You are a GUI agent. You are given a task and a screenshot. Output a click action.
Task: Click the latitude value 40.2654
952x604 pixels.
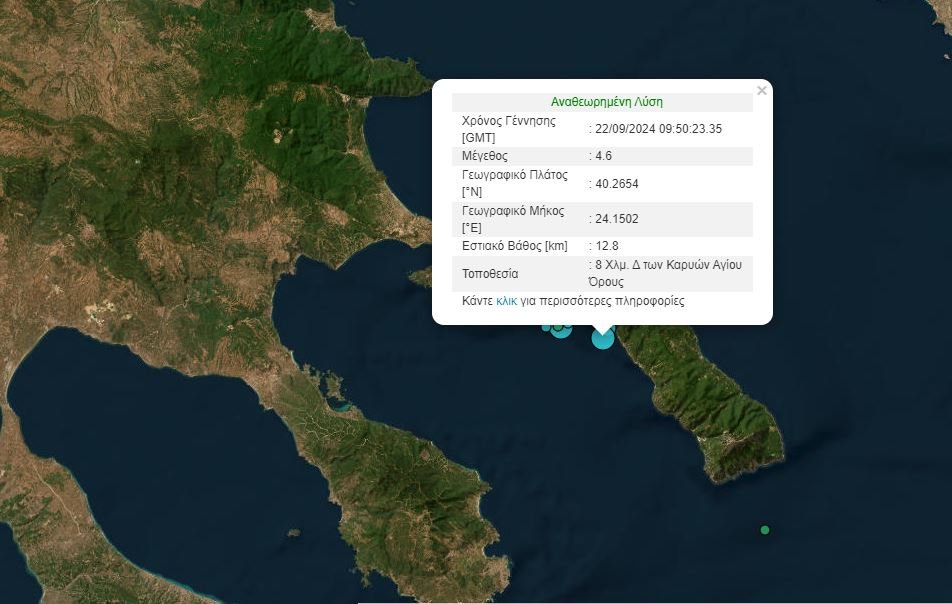pos(616,184)
